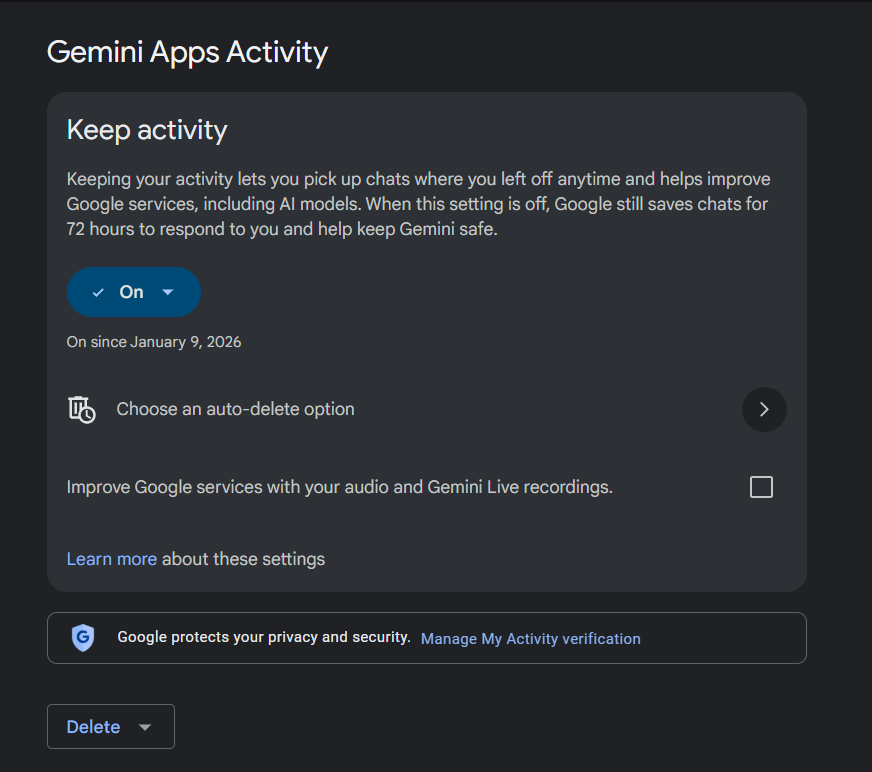Click the checkmark icon in On button
Image resolution: width=872 pixels, height=772 pixels.
pos(98,292)
